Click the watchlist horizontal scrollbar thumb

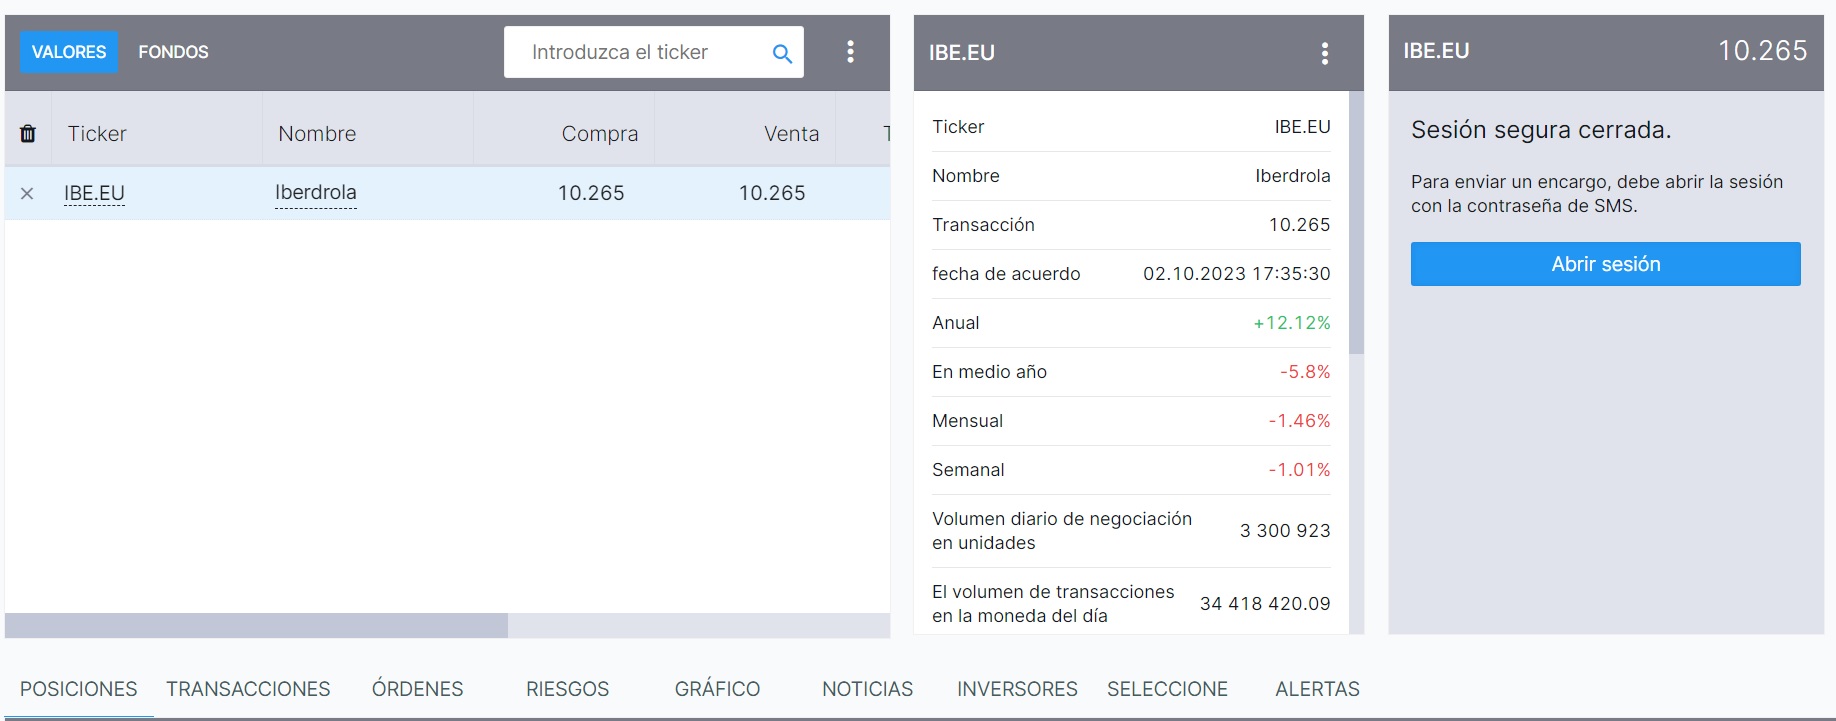(256, 626)
